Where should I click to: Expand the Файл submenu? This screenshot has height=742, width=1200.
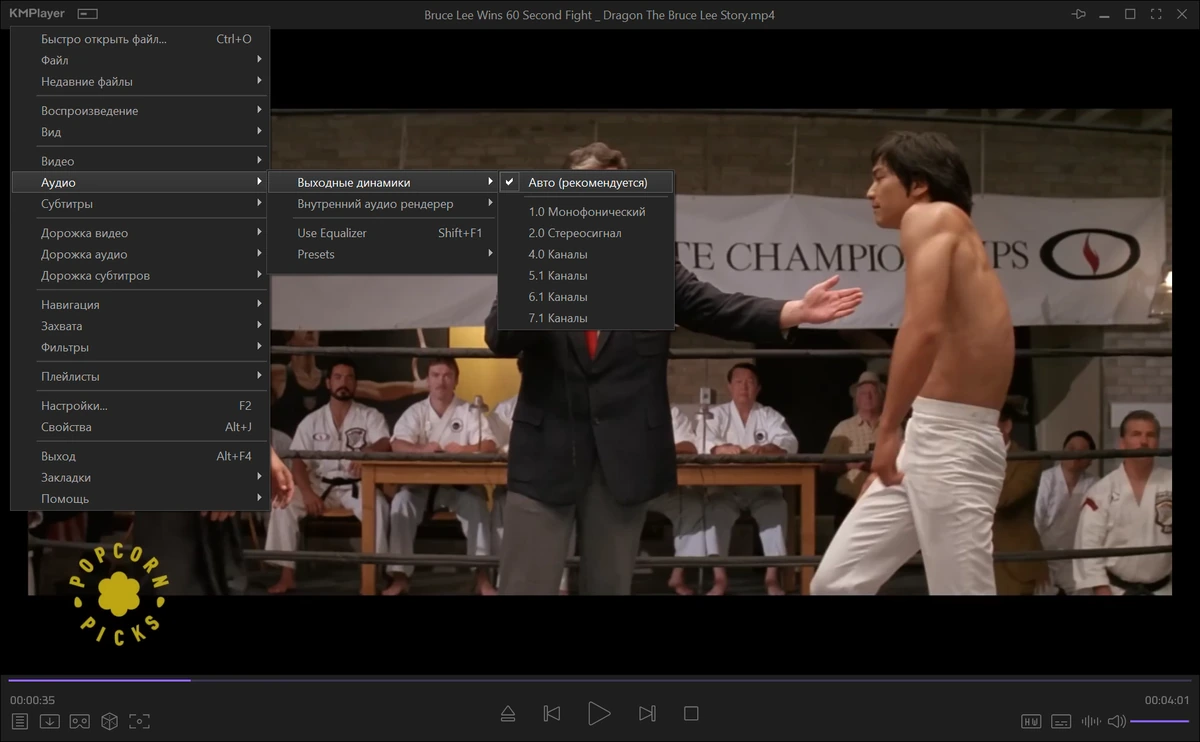(140, 60)
